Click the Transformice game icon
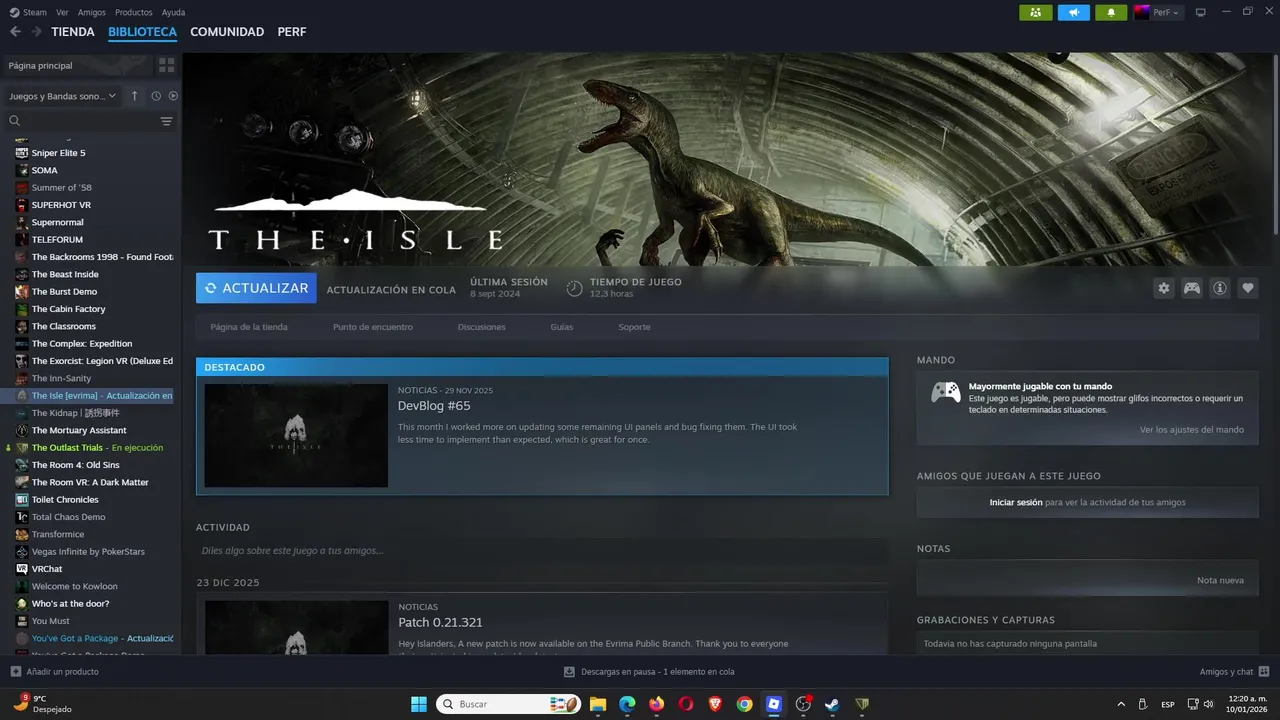The image size is (1280, 720). pyautogui.click(x=22, y=534)
